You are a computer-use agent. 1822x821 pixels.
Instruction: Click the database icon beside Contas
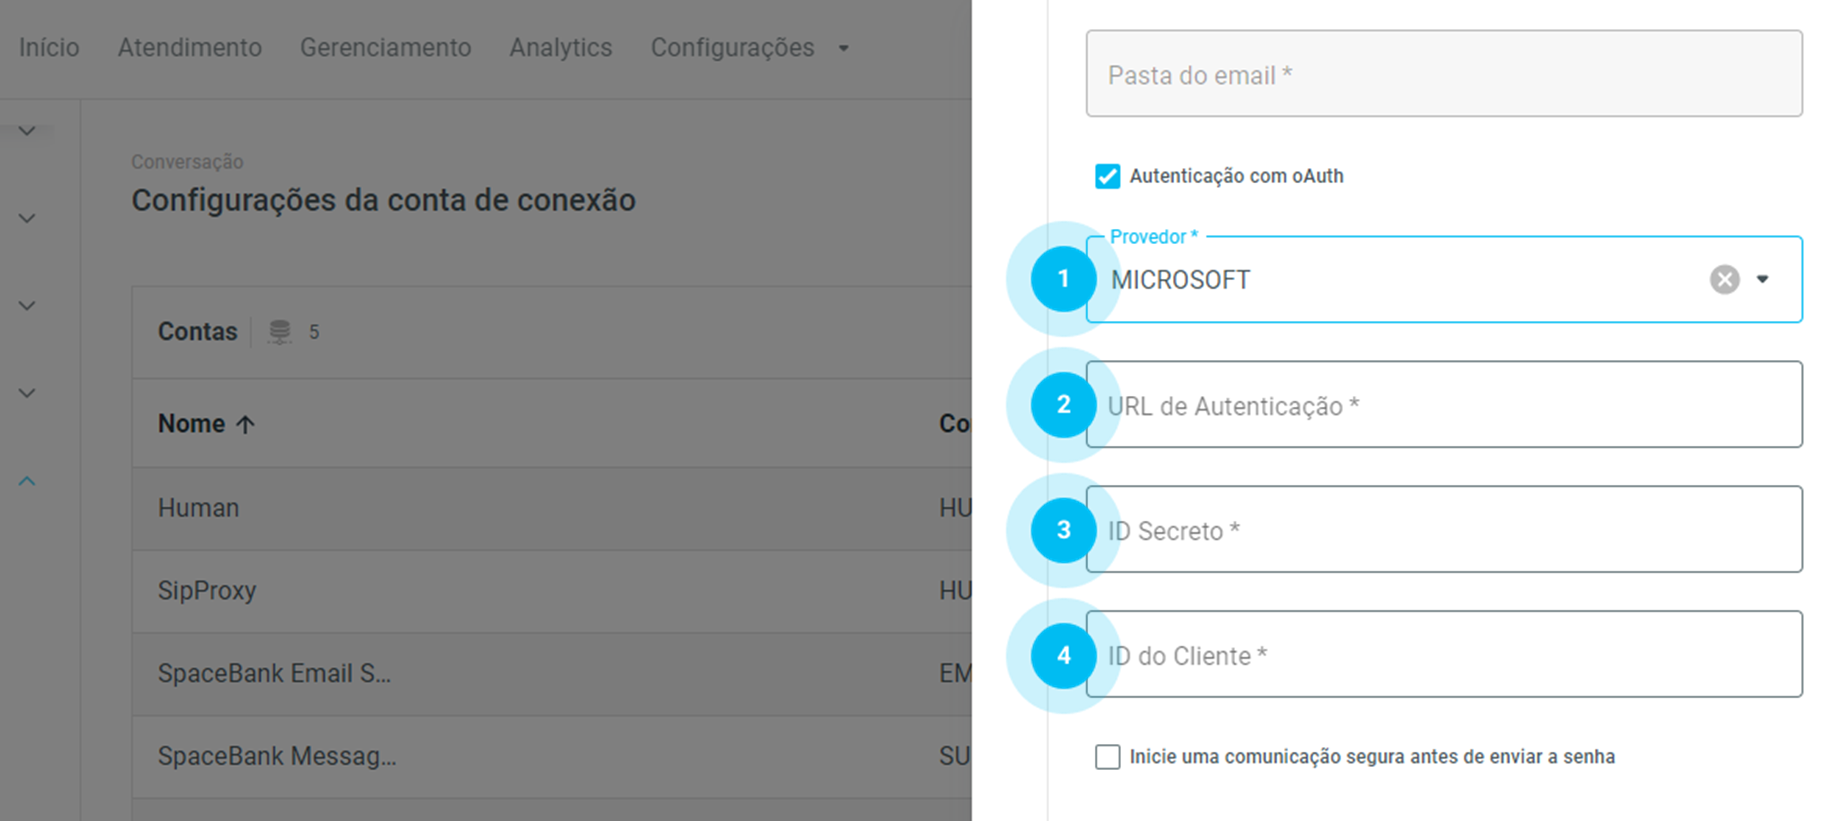[x=280, y=332]
